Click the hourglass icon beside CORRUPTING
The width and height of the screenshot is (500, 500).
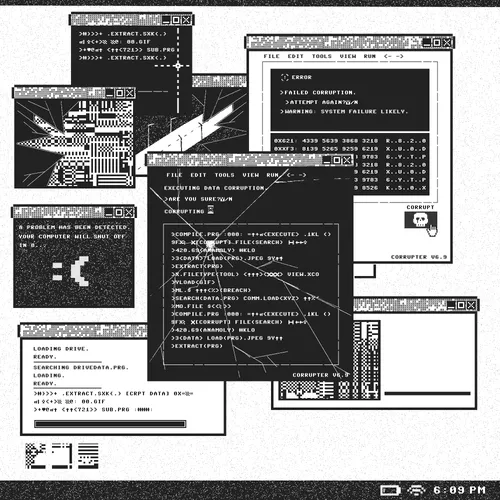click(211, 210)
